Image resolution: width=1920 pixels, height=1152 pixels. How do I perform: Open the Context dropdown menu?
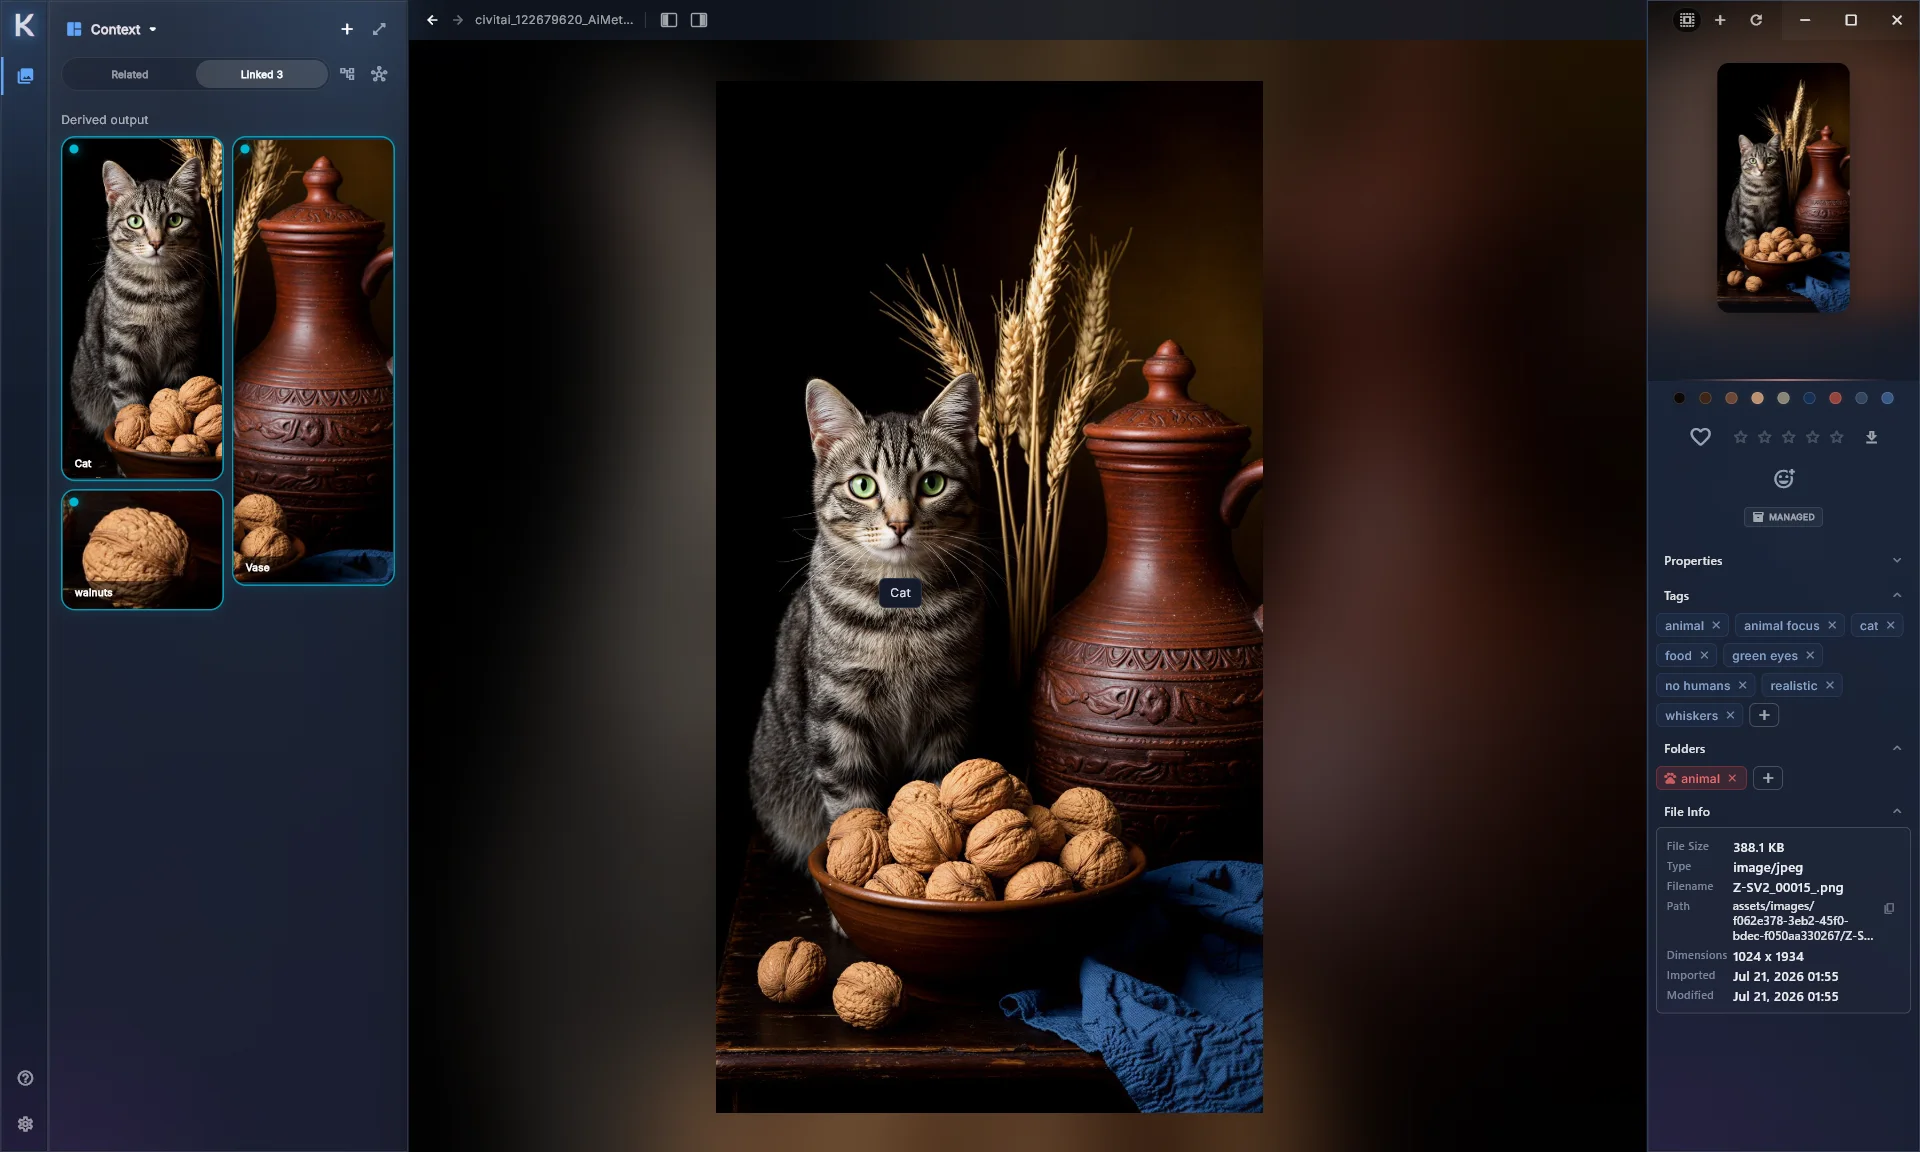(x=112, y=29)
